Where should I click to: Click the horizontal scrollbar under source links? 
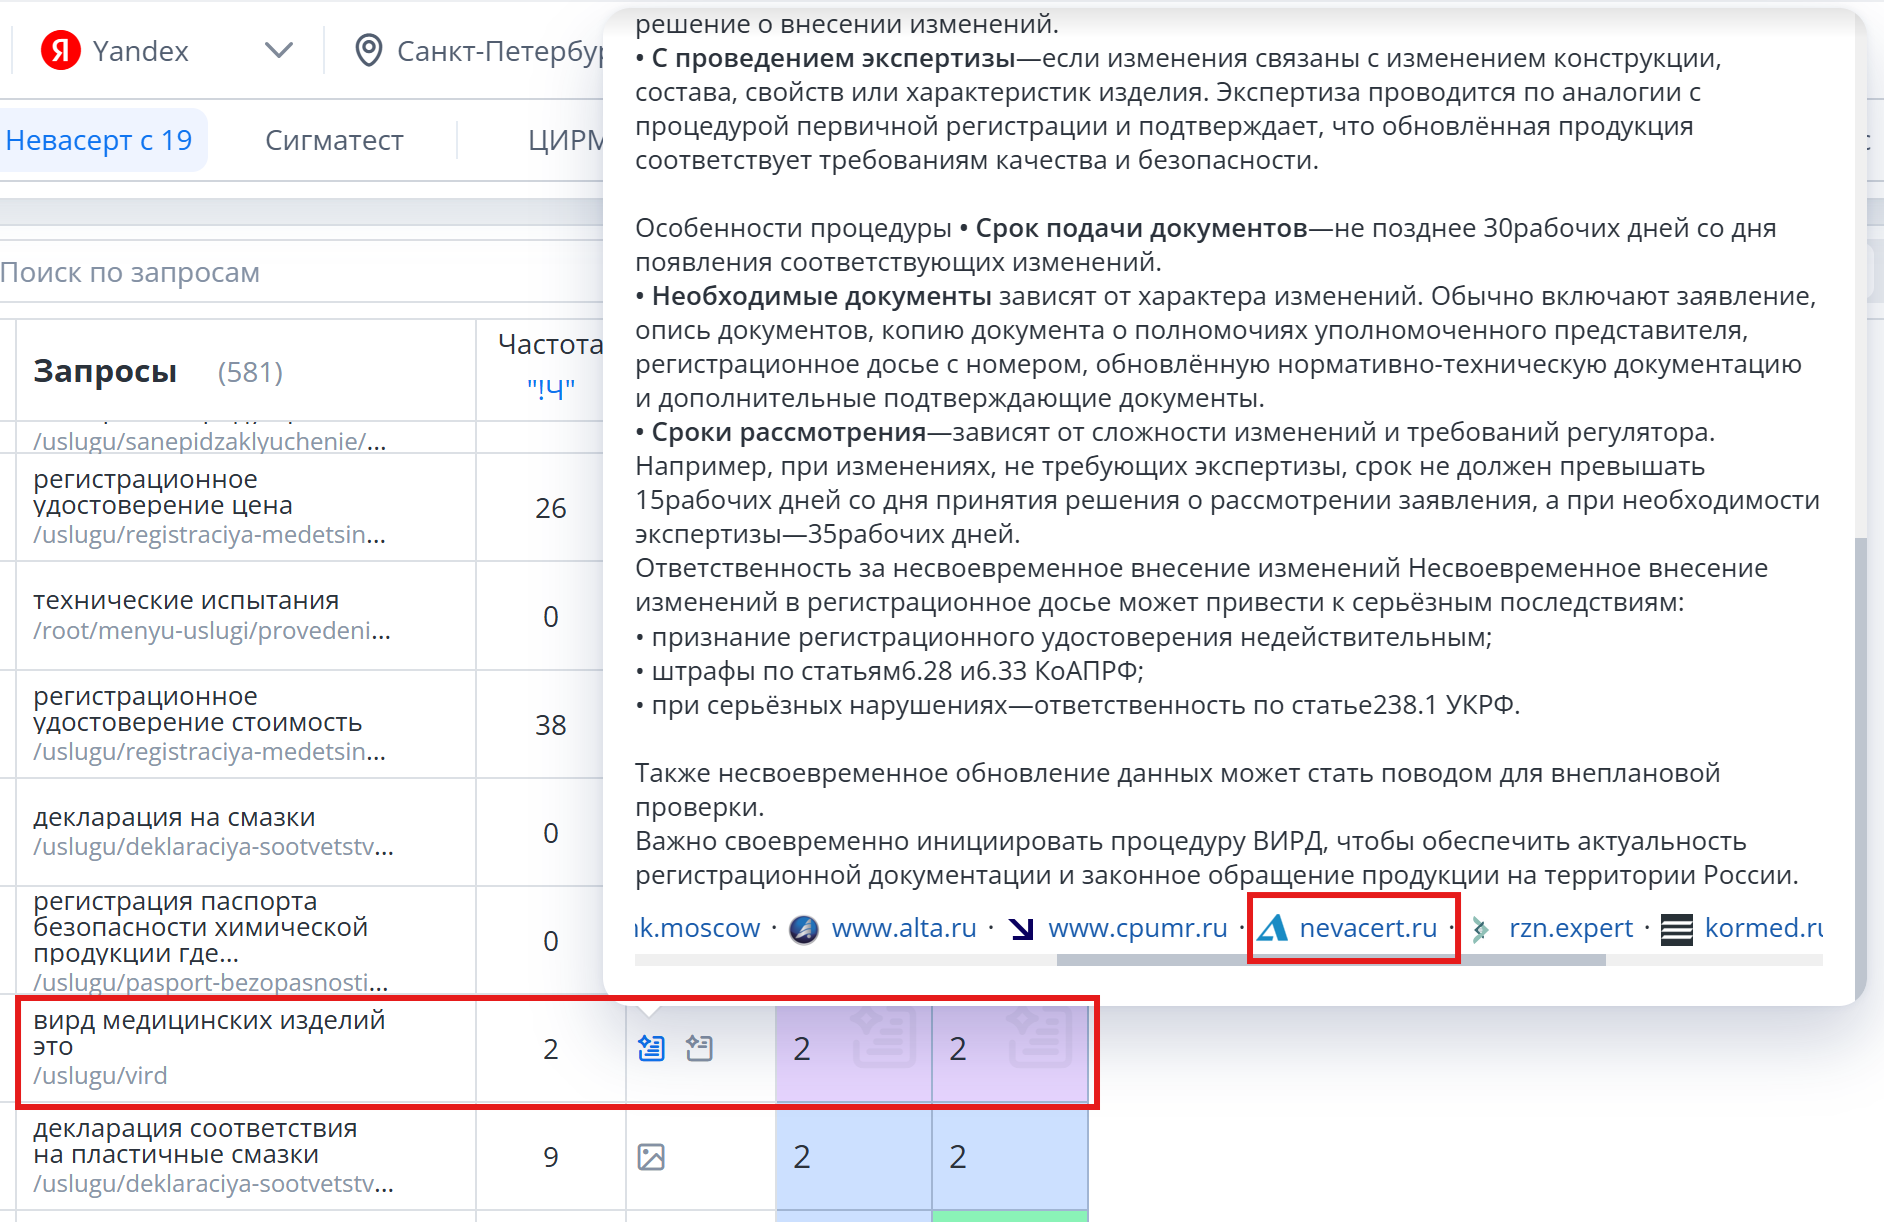pos(1331,960)
